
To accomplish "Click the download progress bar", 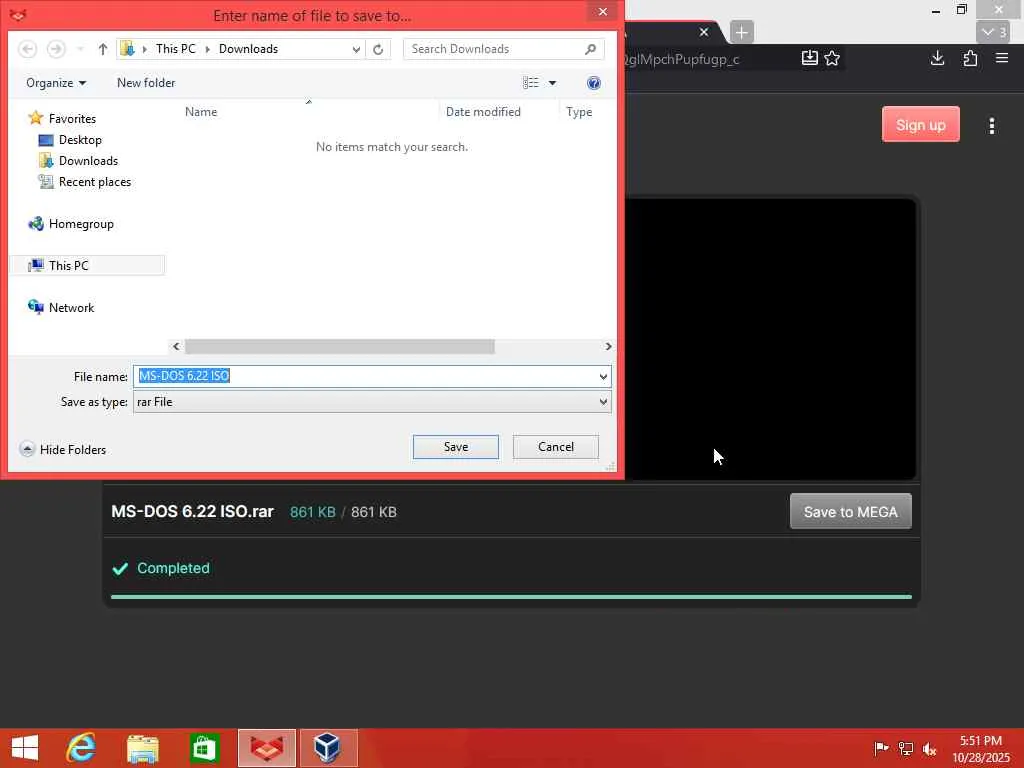I will point(511,597).
